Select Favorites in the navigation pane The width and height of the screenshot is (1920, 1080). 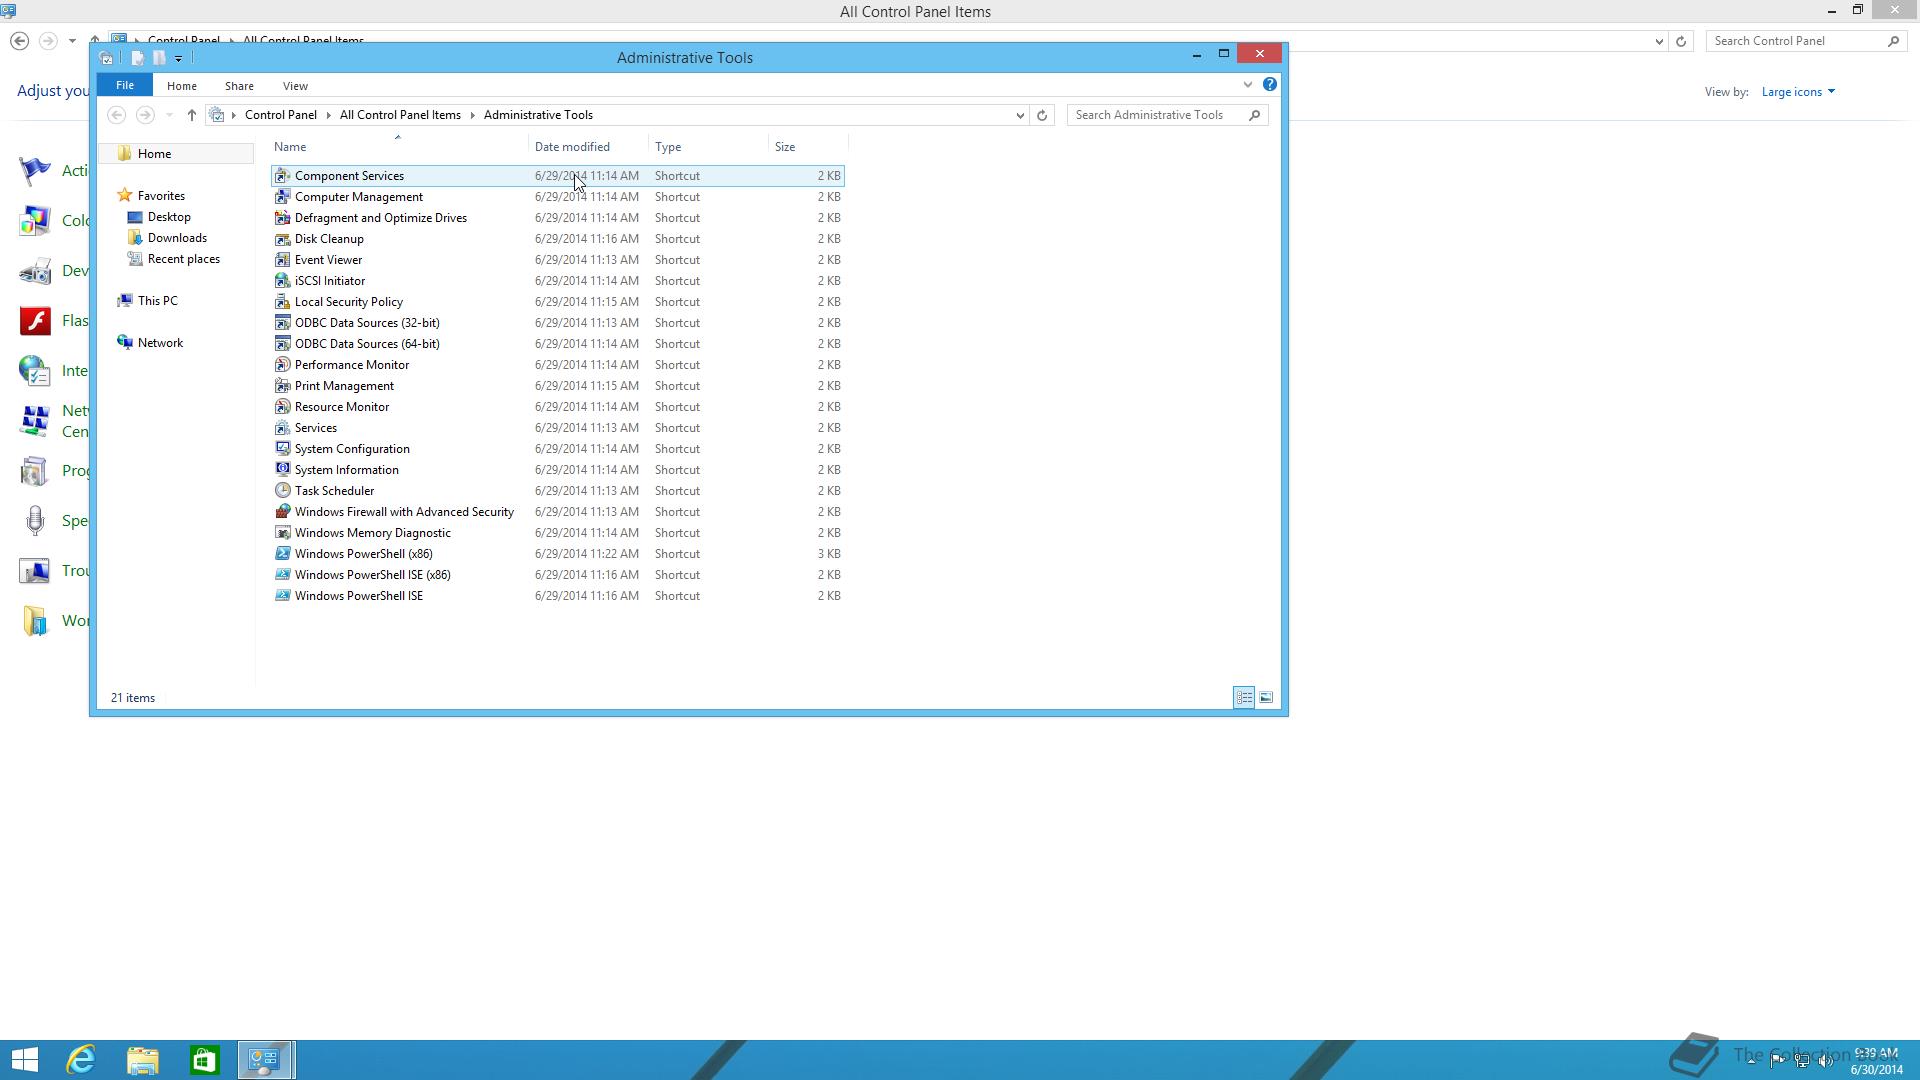[x=161, y=196]
